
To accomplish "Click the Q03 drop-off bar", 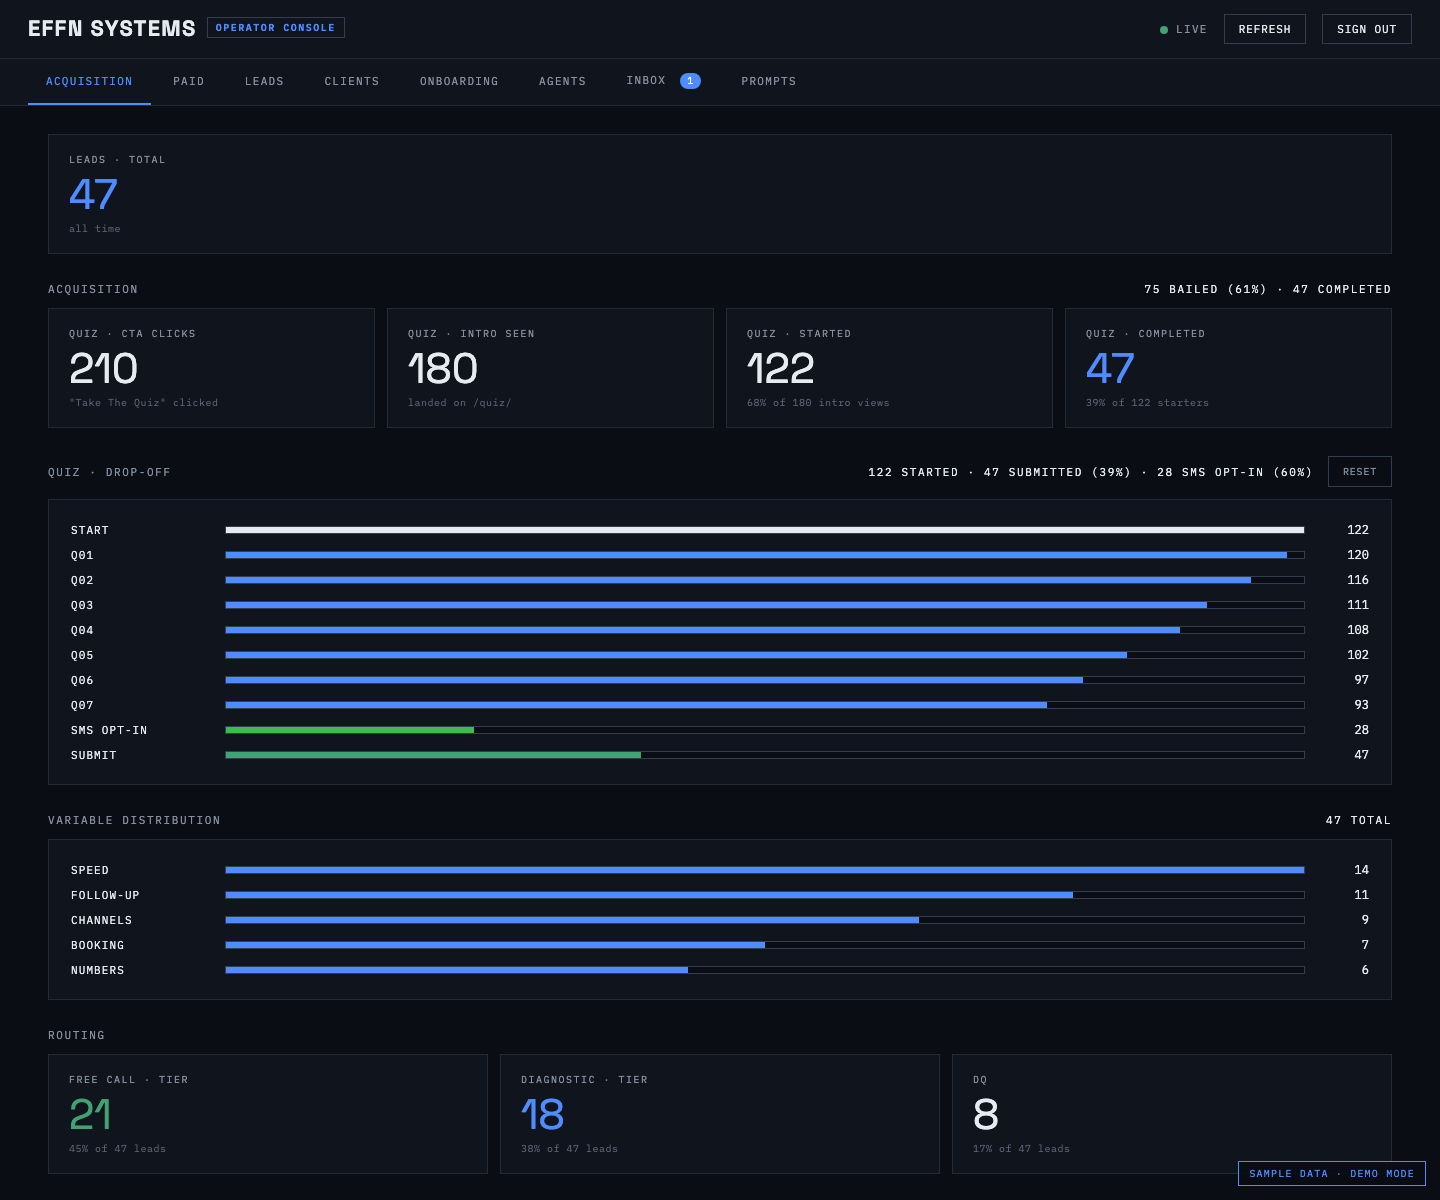I will click(765, 605).
